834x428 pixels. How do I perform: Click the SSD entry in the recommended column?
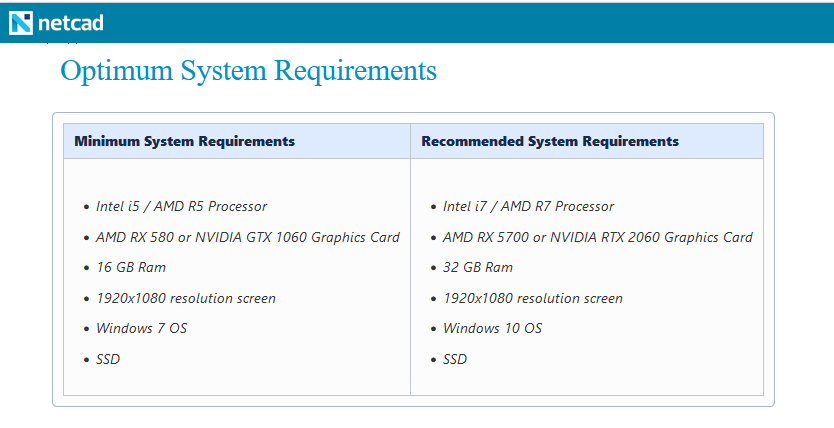(x=455, y=359)
